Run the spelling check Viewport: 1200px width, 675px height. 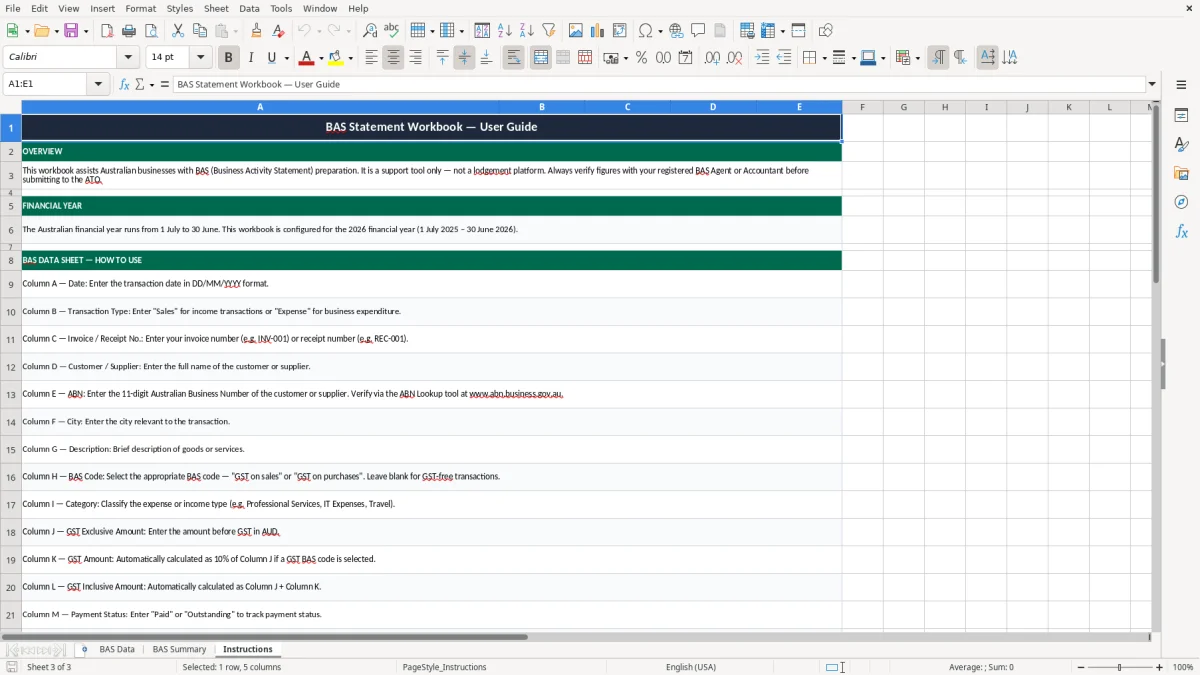[392, 31]
